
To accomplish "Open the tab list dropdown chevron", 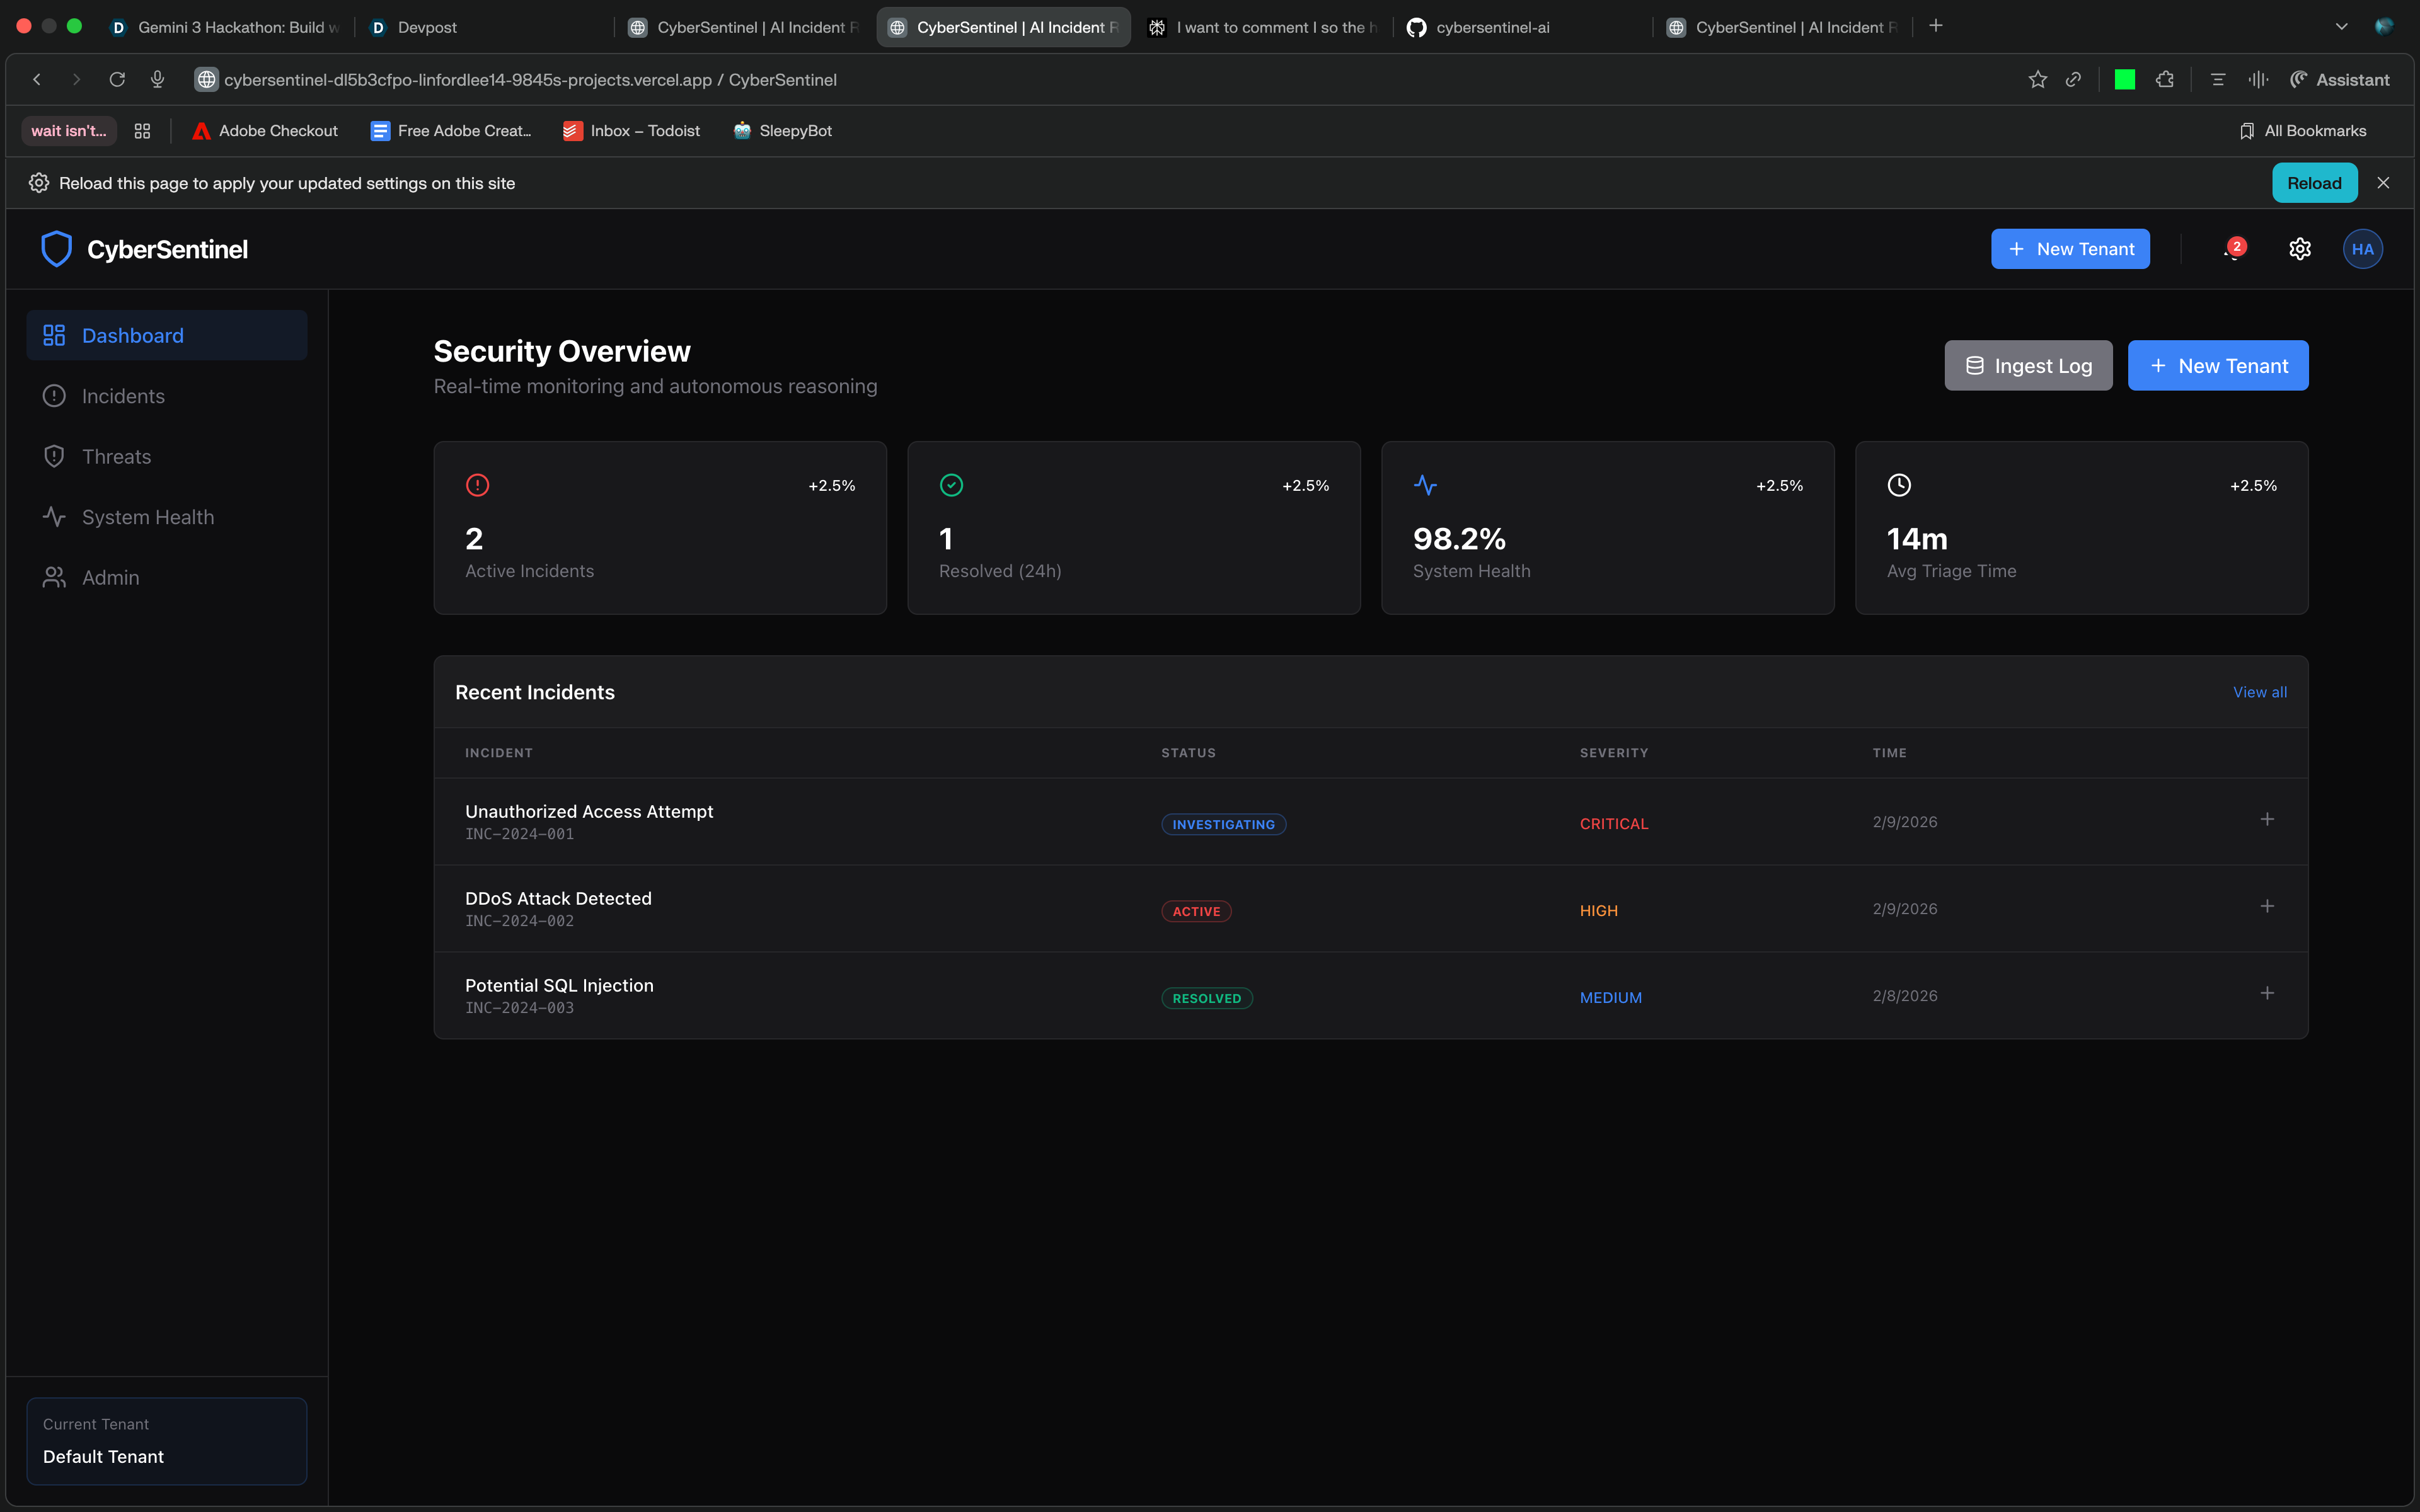I will [x=2341, y=27].
